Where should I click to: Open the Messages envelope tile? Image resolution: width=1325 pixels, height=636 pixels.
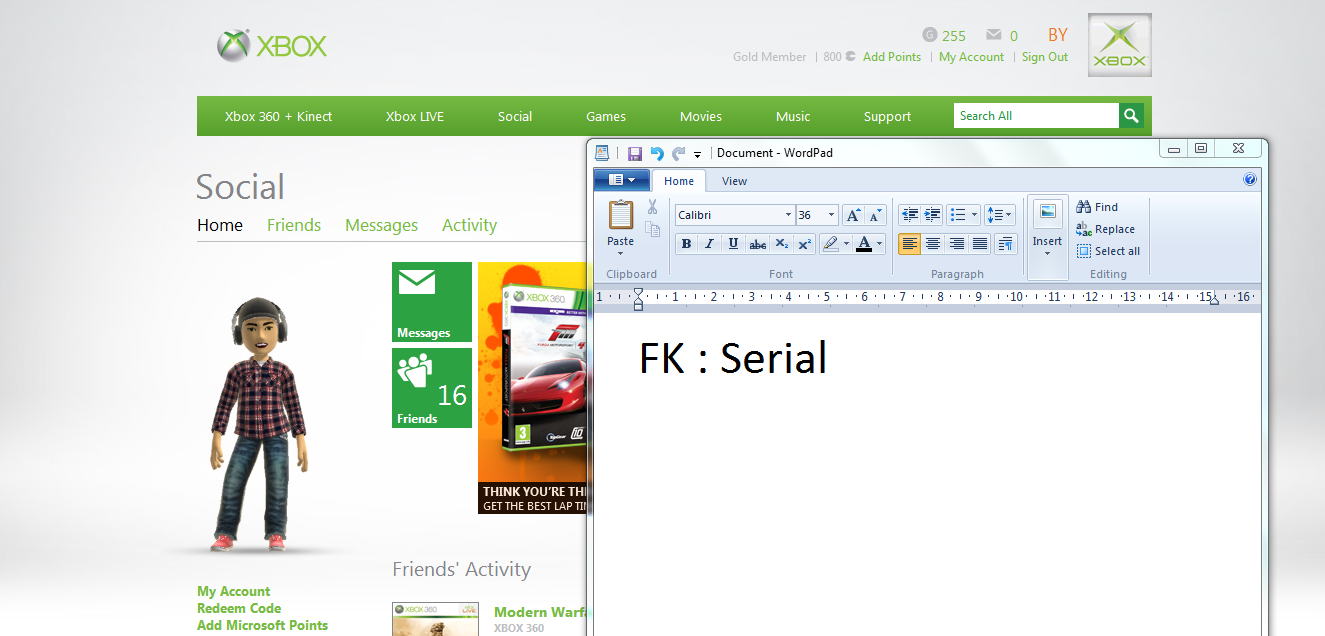click(x=432, y=302)
